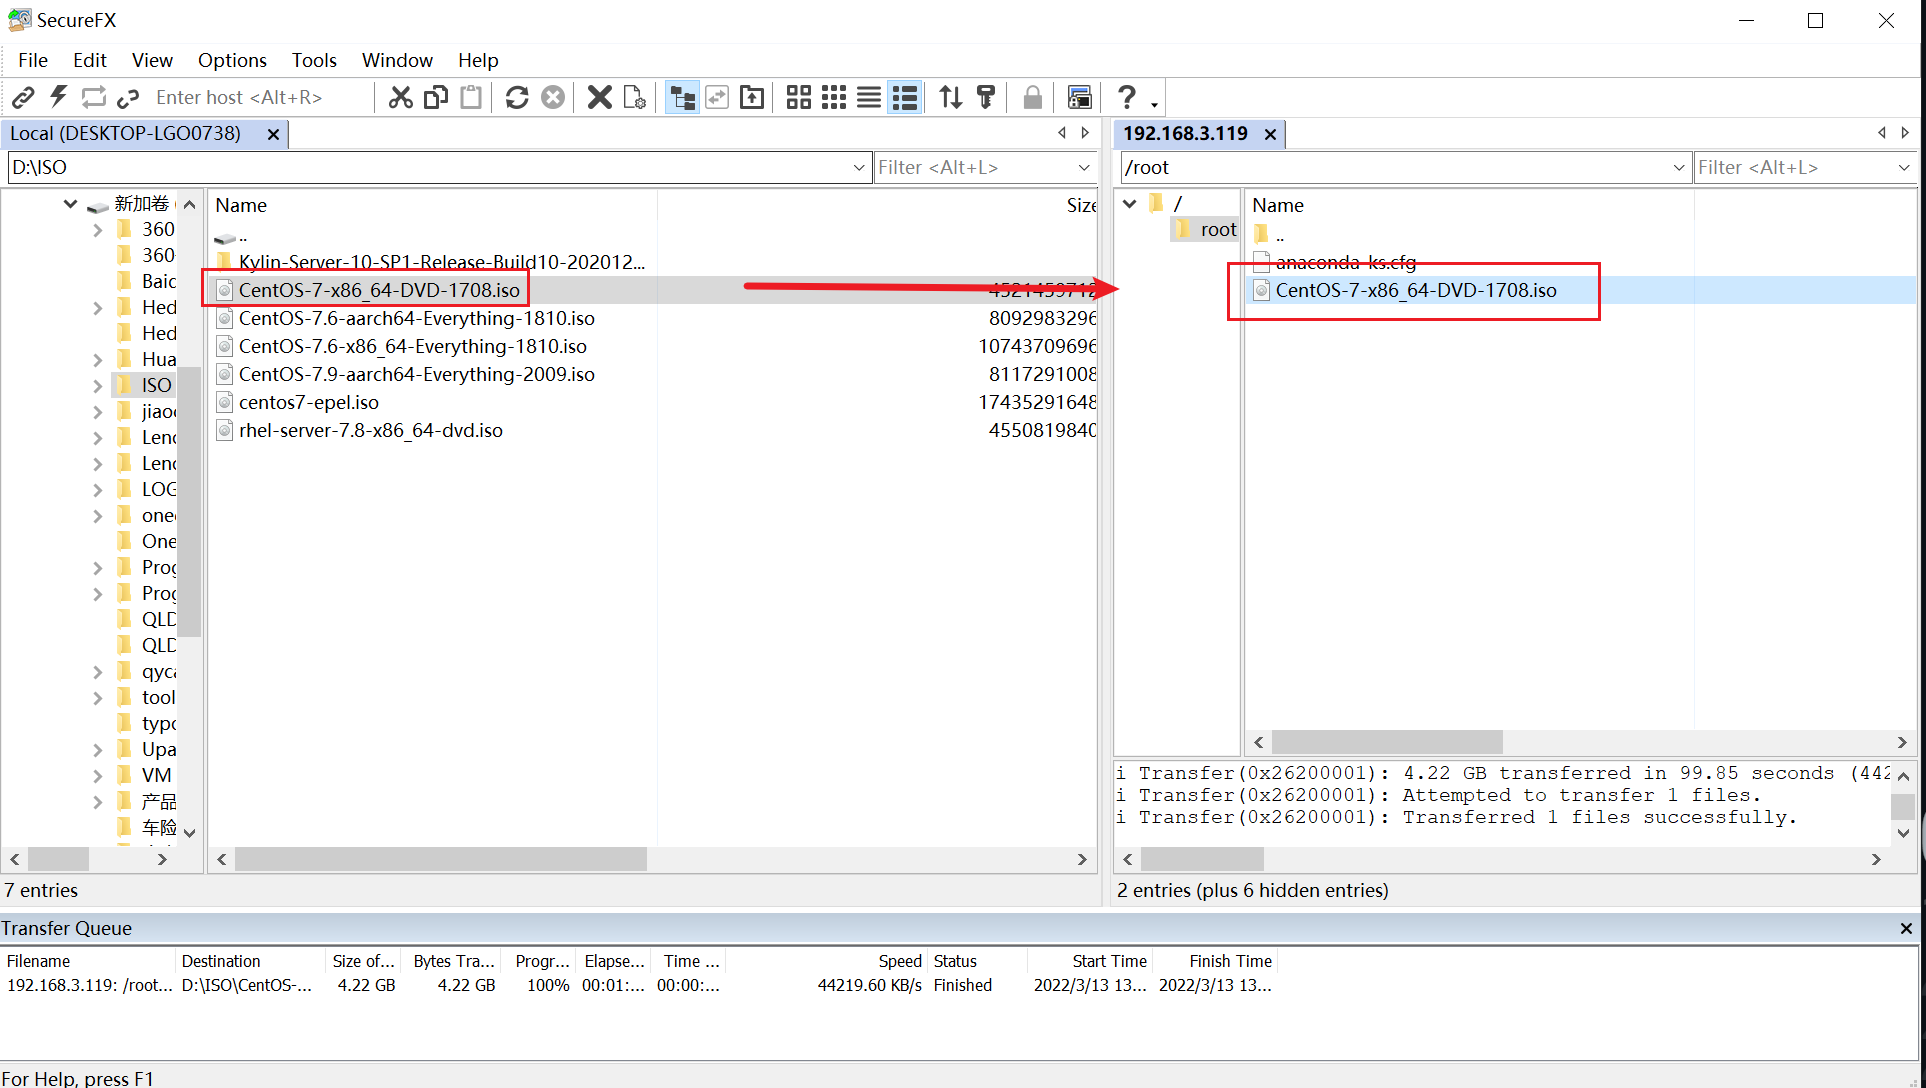The height and width of the screenshot is (1088, 1926).
Task: Click the Synchronize browsing icon
Action: 717,97
